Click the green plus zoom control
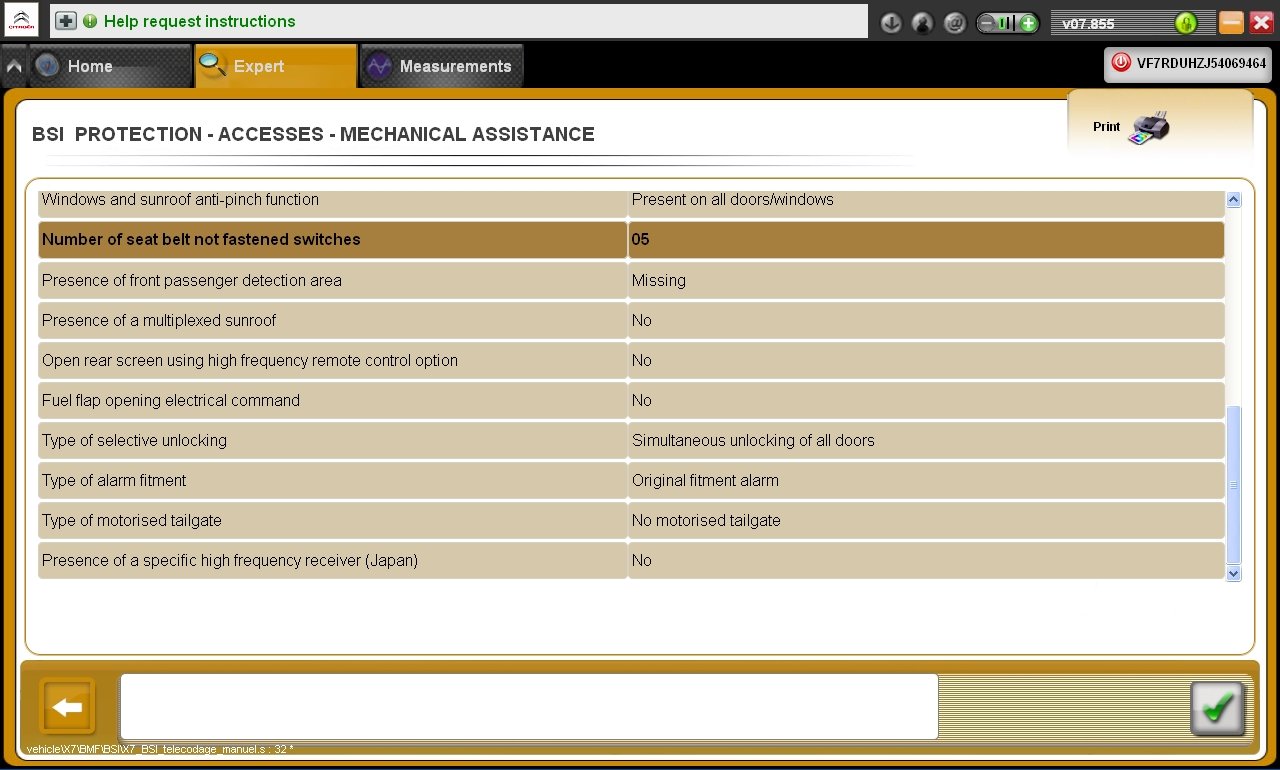Screen dimensions: 1280x770 (1028, 23)
